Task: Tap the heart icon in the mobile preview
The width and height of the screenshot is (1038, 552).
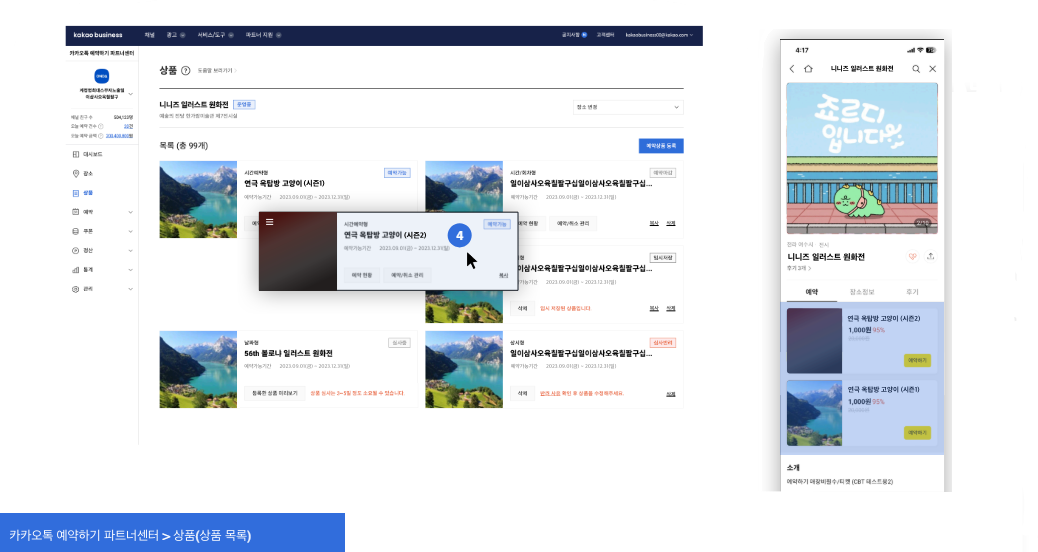Action: (912, 257)
